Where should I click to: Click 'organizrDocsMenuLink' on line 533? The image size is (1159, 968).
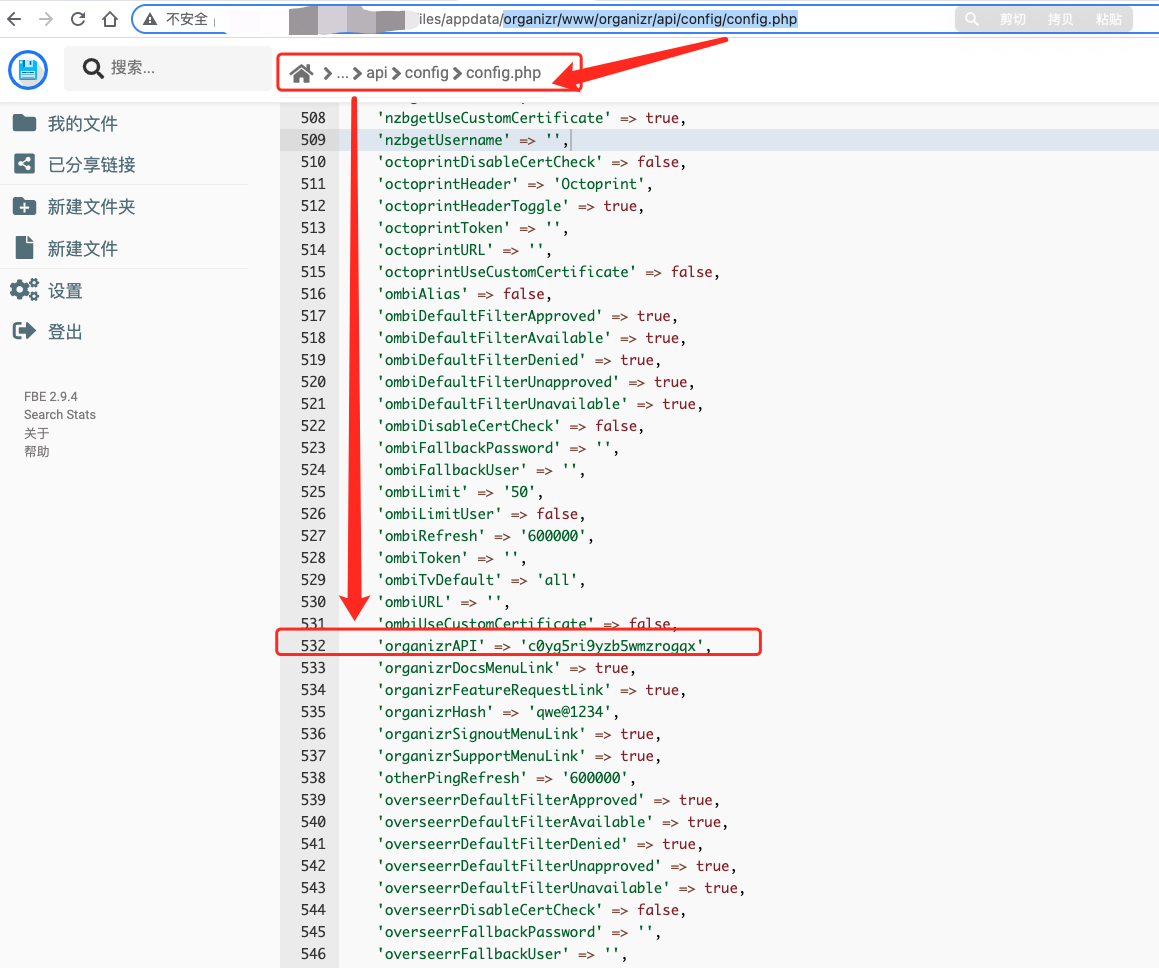point(469,668)
